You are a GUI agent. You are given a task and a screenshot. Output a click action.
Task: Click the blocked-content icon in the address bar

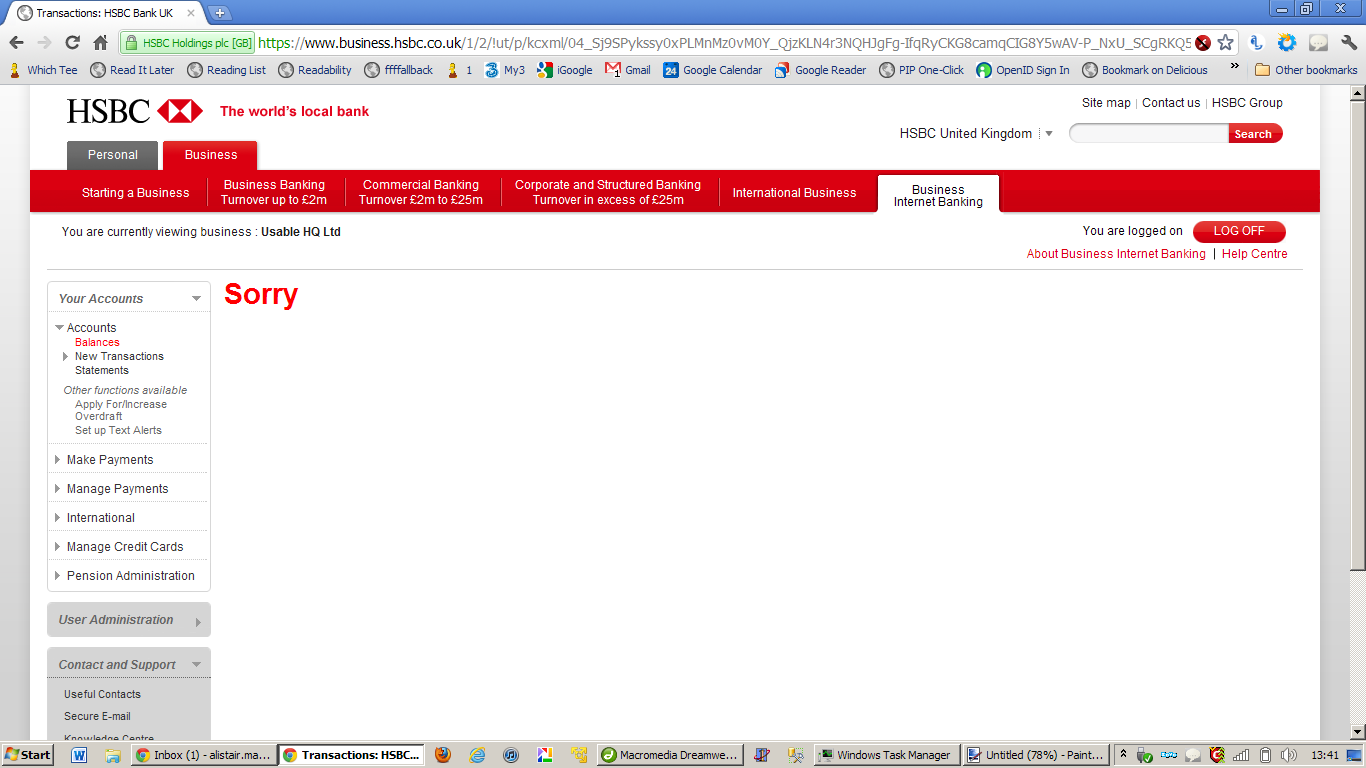(1203, 43)
